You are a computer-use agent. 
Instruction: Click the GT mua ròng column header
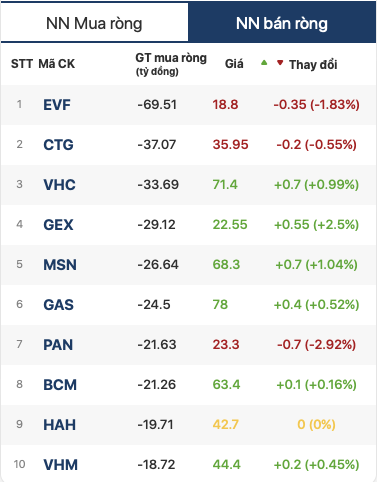[171, 64]
